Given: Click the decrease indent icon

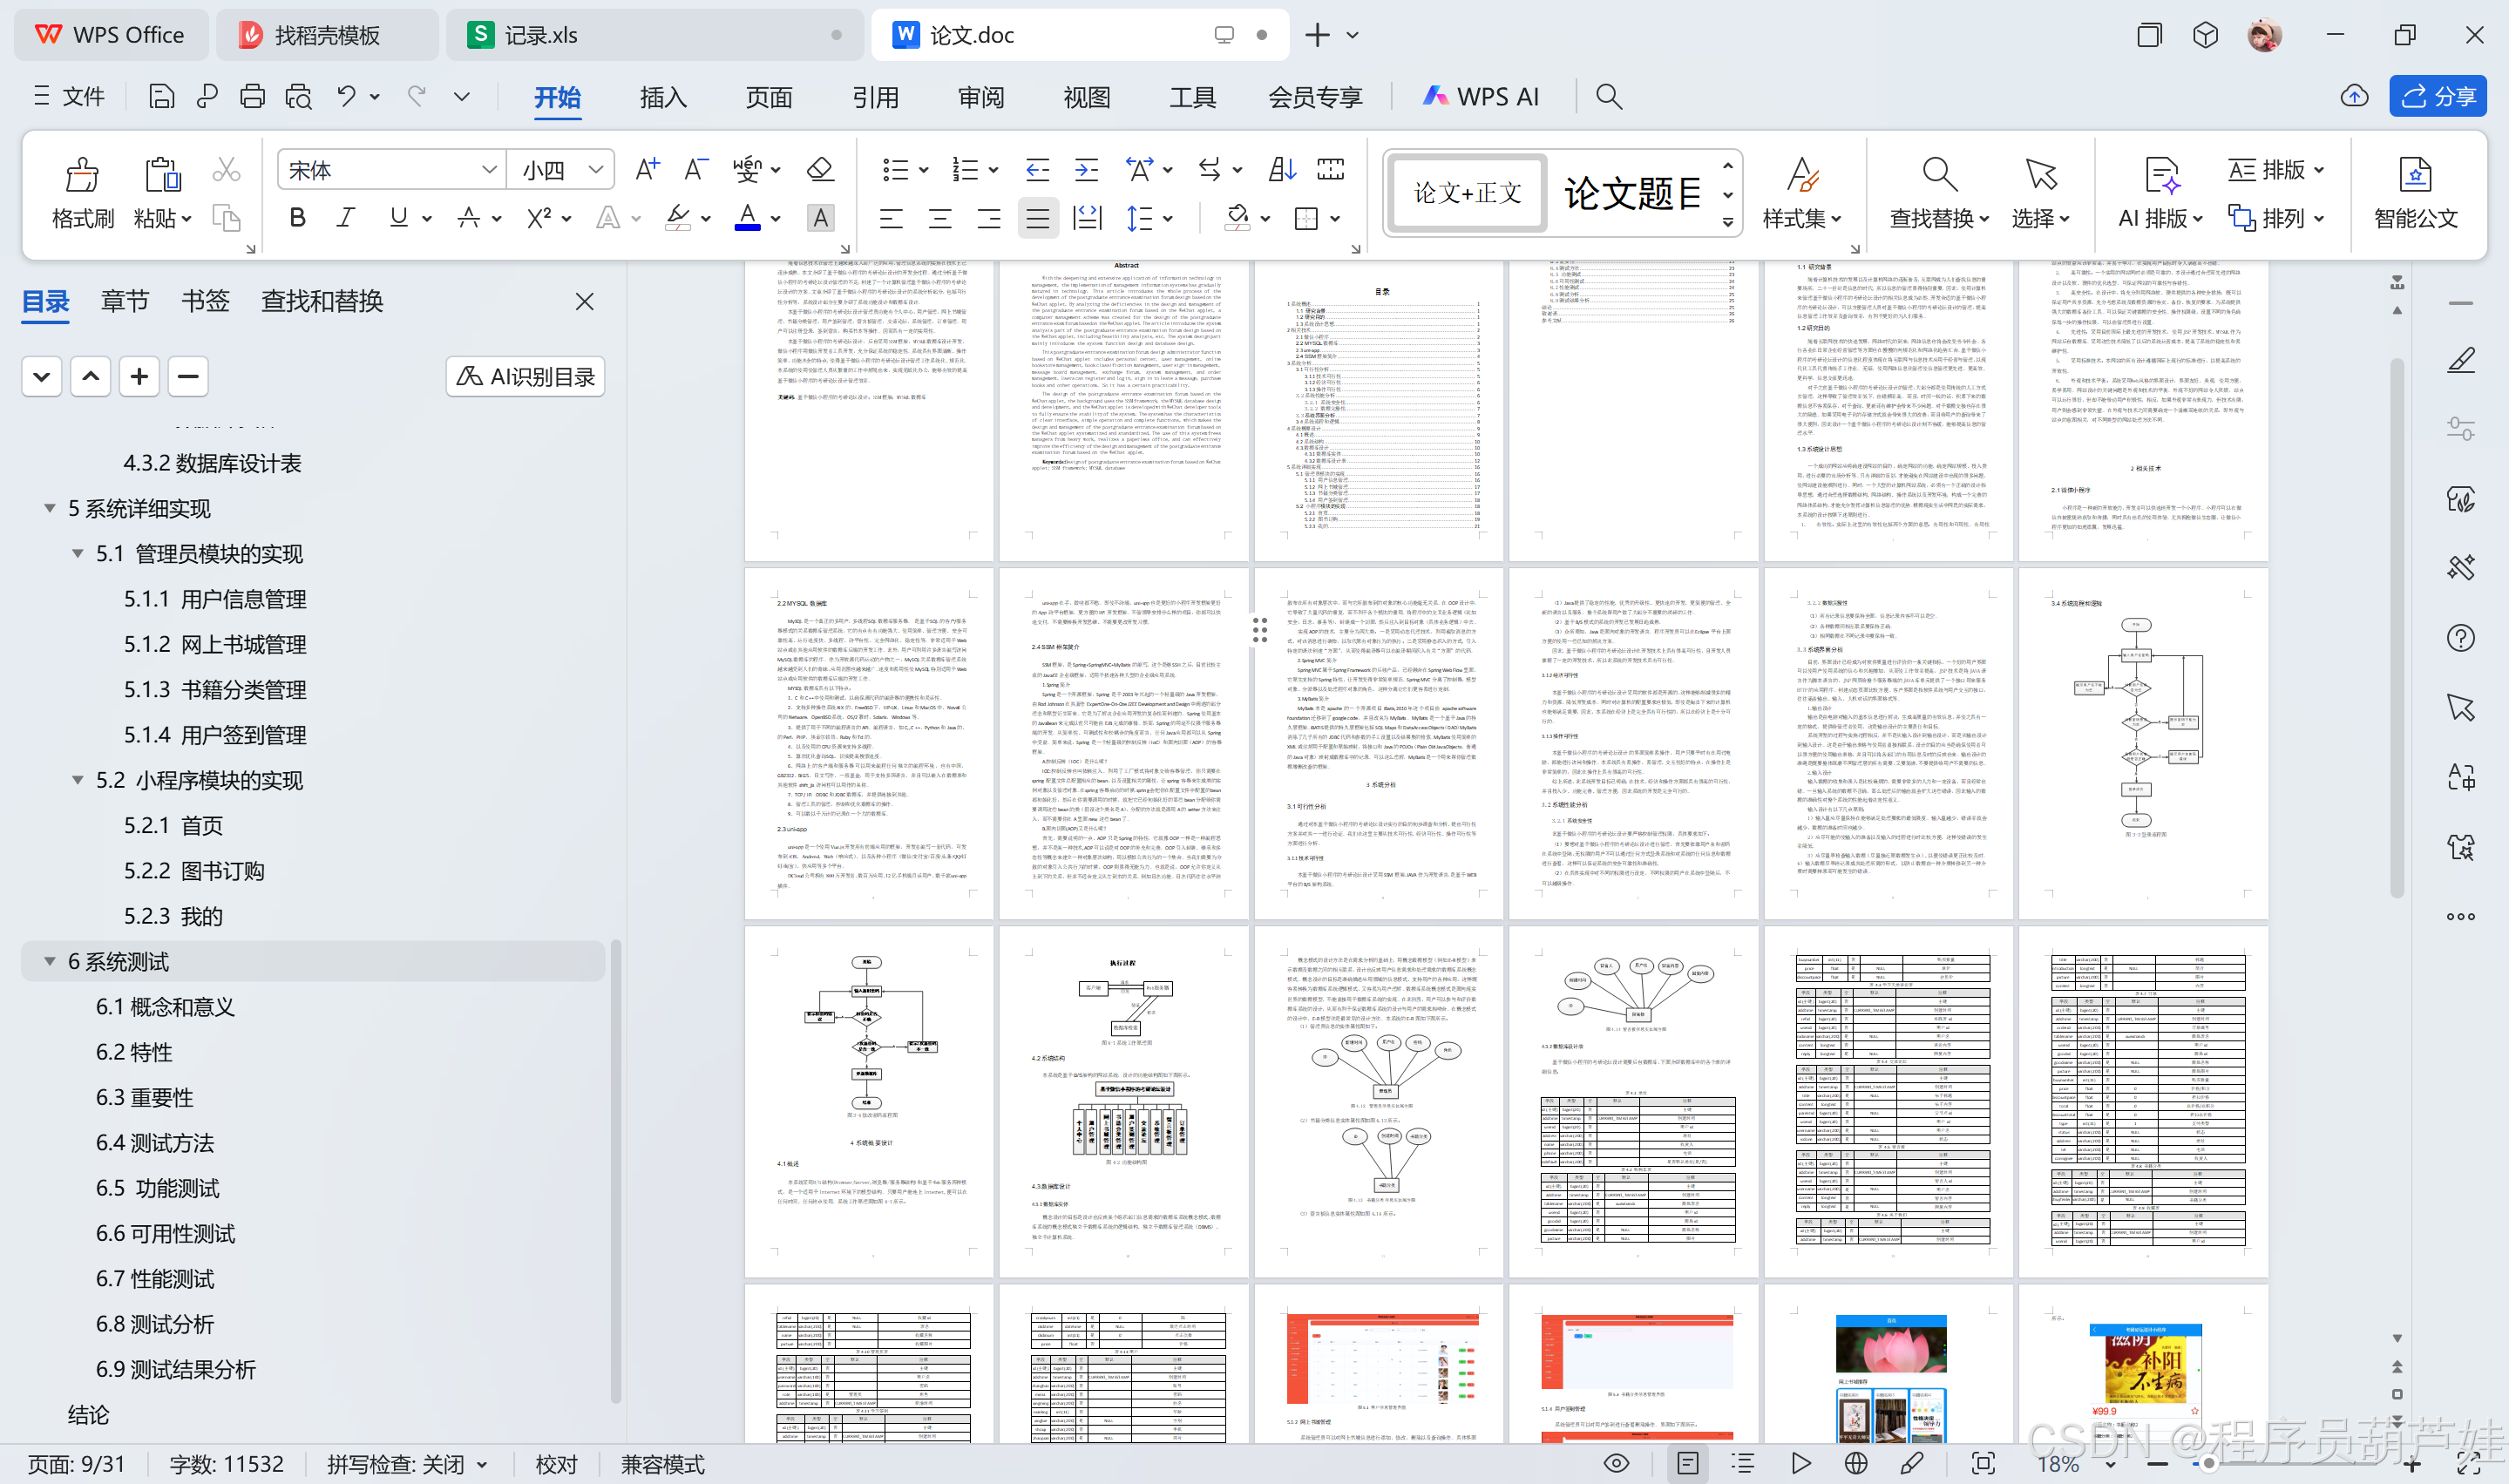Looking at the screenshot, I should pos(1037,169).
